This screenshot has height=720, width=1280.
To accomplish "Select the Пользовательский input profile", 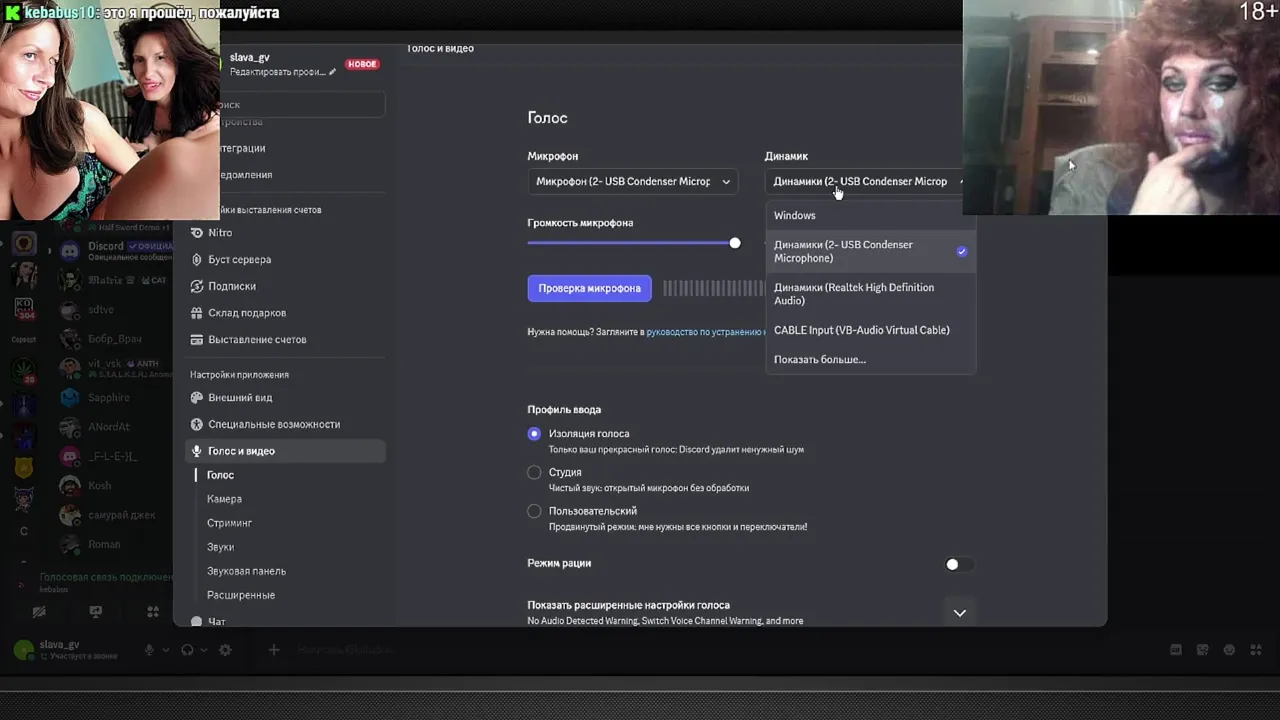I will 534,511.
